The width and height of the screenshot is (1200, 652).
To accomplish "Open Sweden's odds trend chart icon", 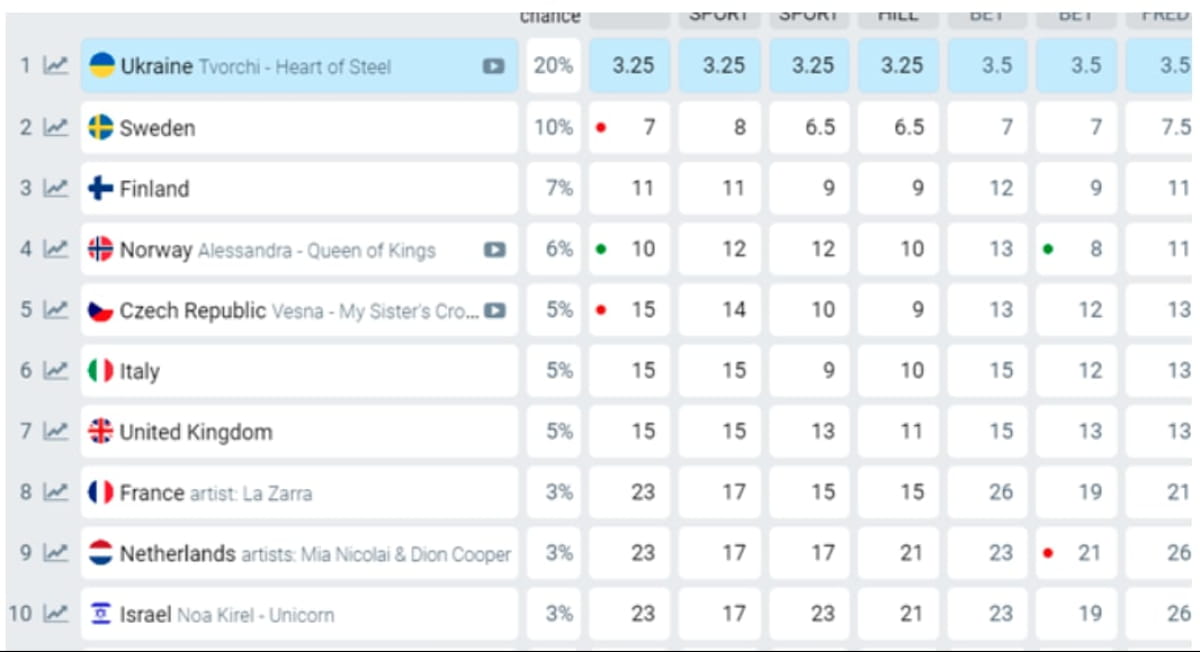I will (56, 127).
